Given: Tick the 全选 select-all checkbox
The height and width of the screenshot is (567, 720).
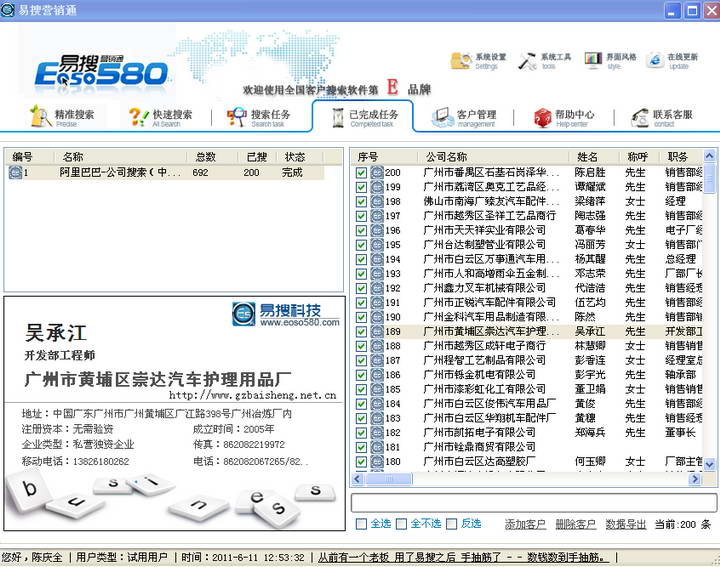Looking at the screenshot, I should [361, 524].
